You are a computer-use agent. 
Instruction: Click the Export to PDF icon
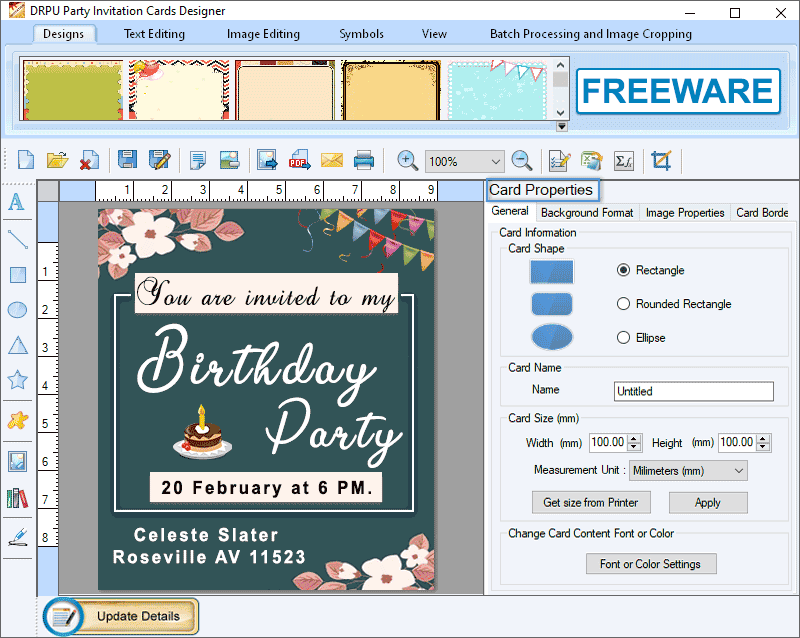[299, 160]
